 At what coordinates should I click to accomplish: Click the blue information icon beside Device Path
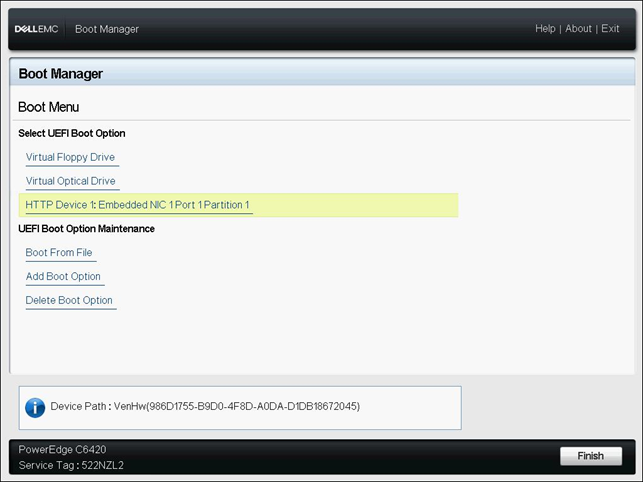(x=35, y=408)
